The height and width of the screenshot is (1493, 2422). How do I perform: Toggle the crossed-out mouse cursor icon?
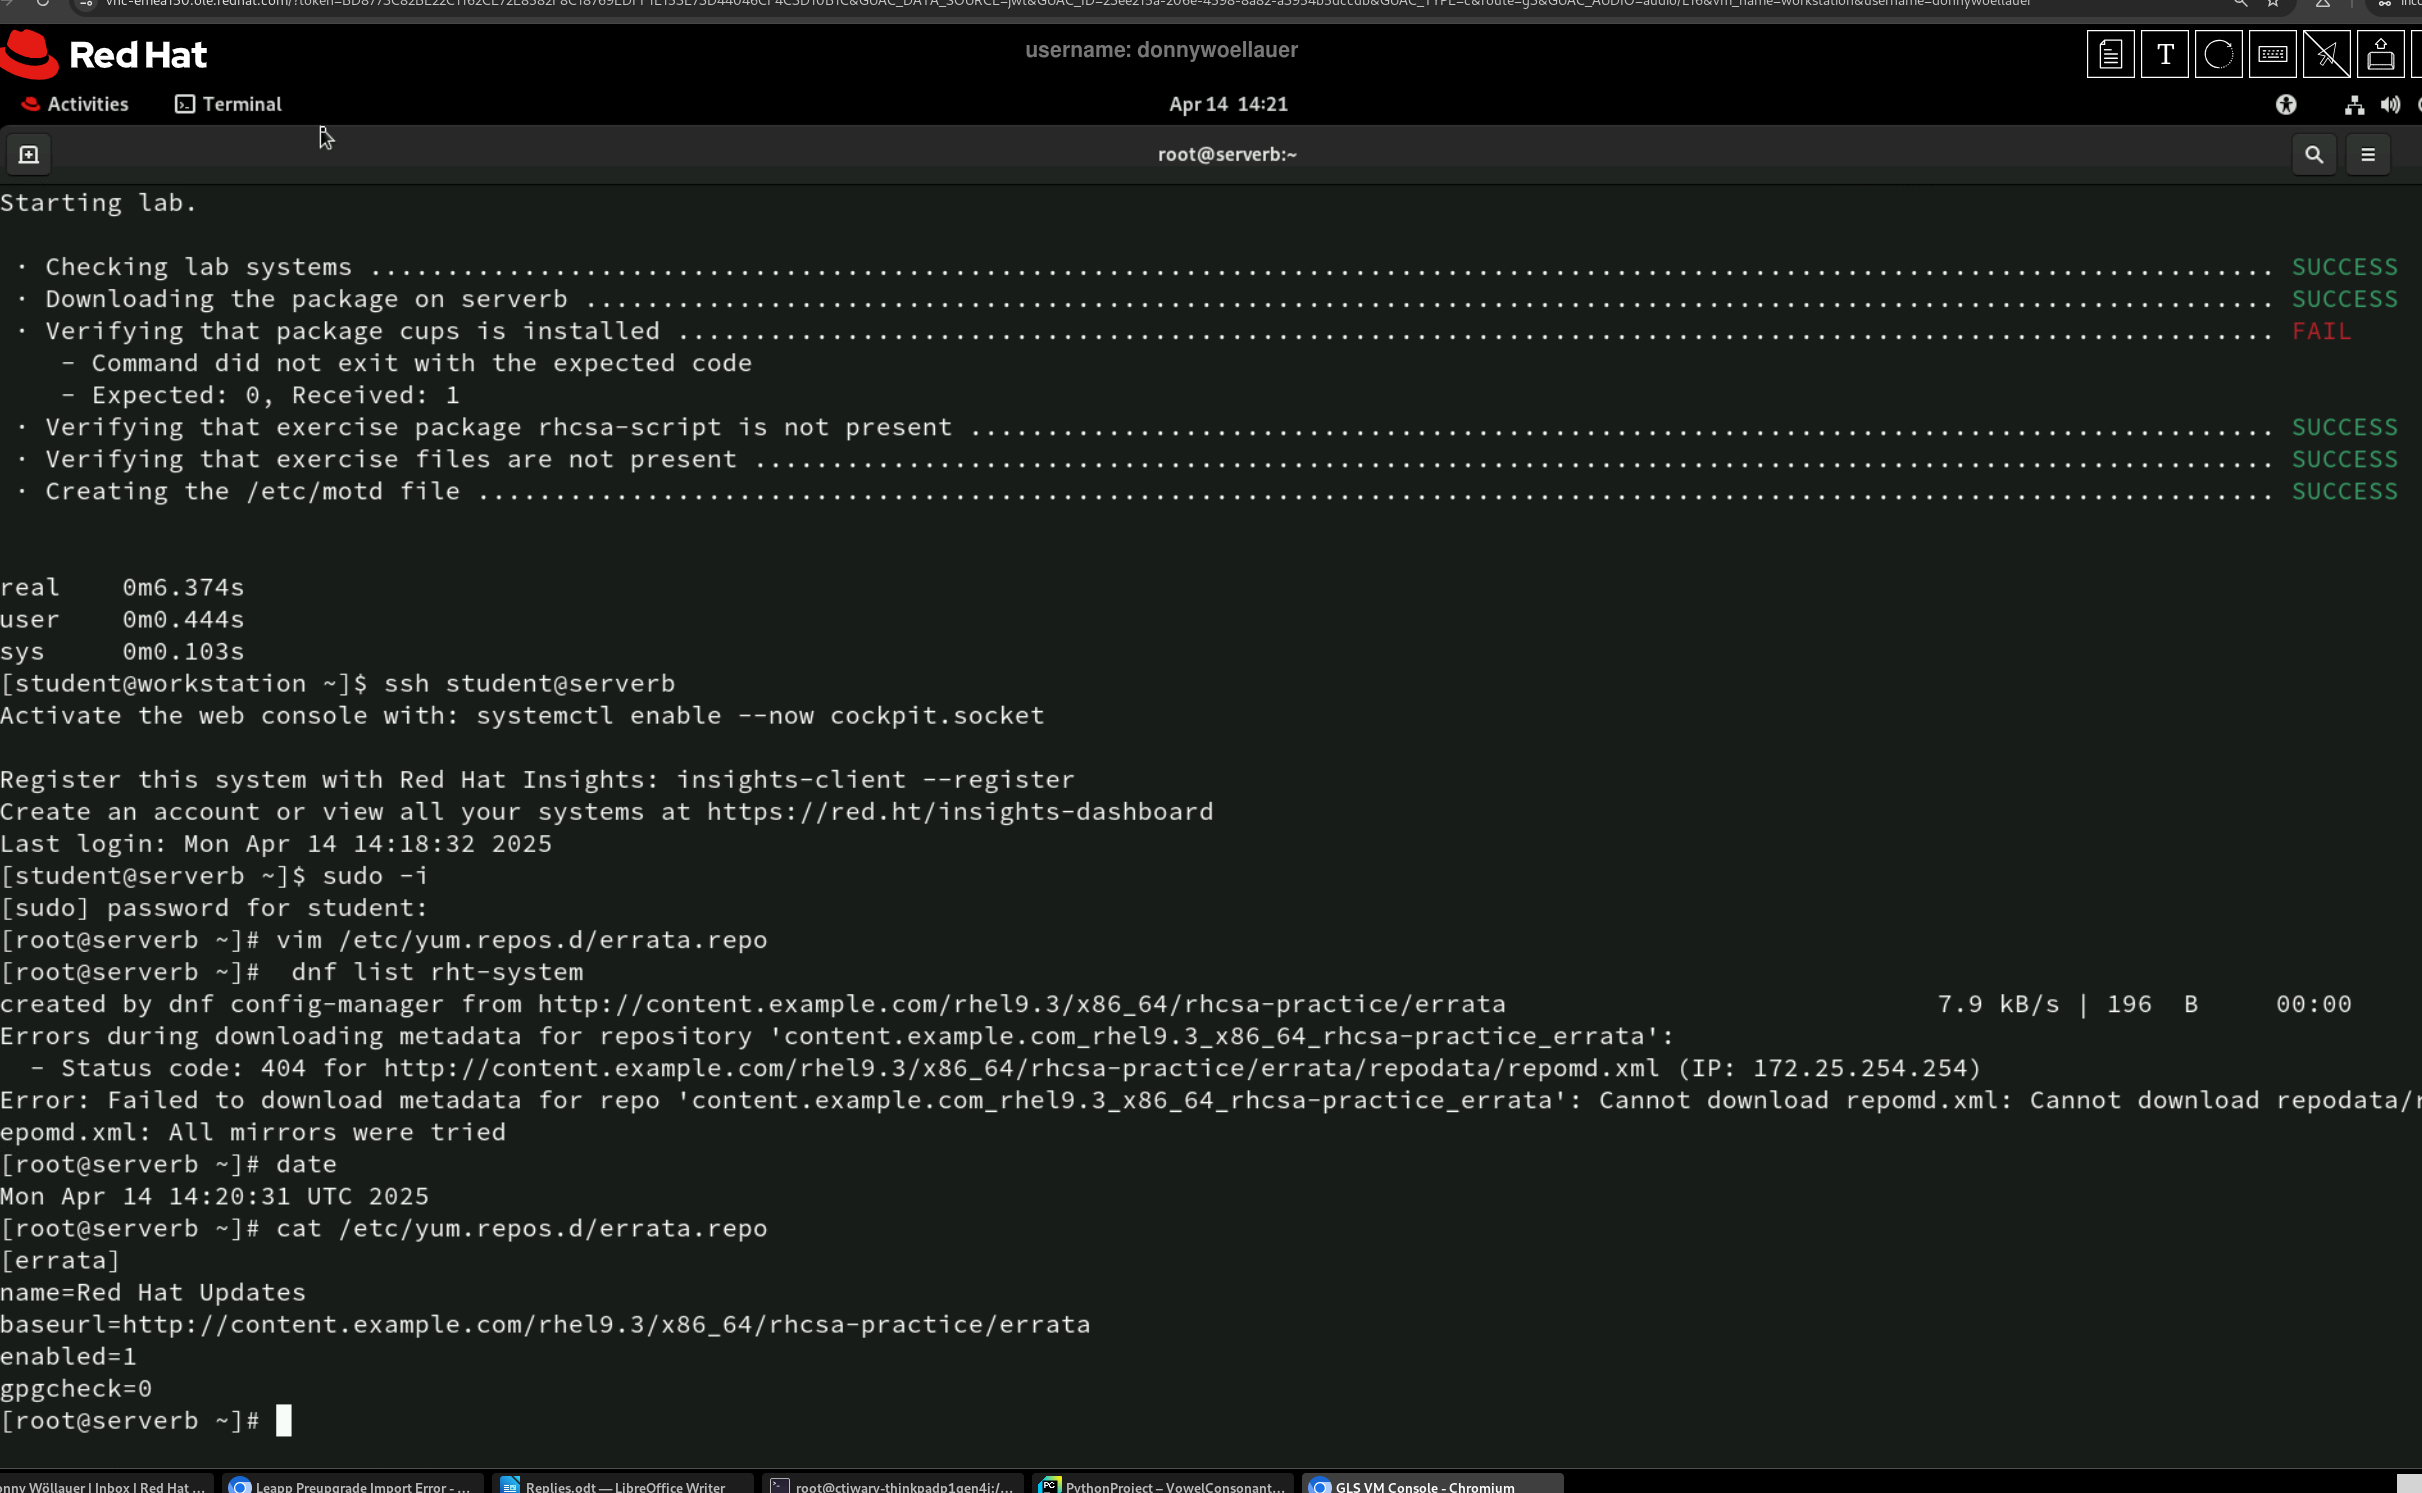click(x=2327, y=54)
